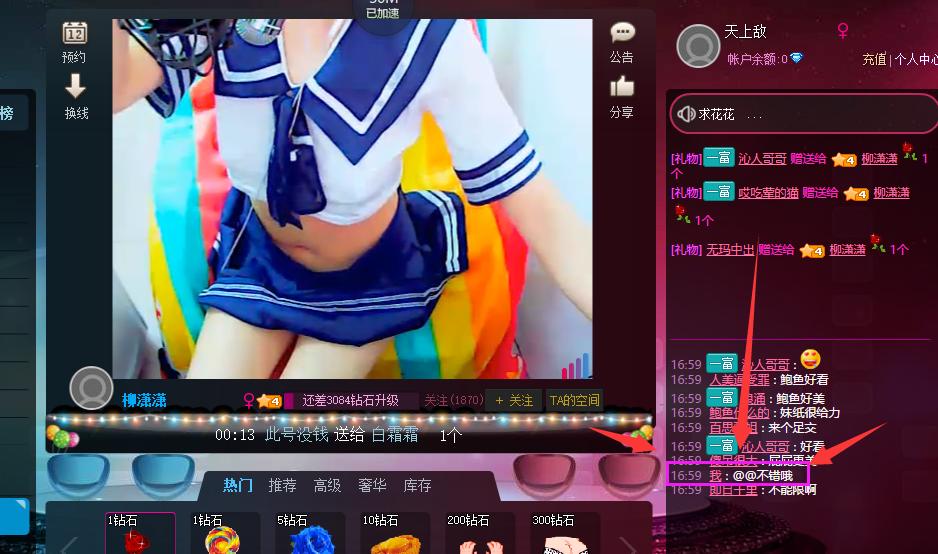The height and width of the screenshot is (554, 938).
Task: Select the 1钻石 red rose gift
Action: 140,533
